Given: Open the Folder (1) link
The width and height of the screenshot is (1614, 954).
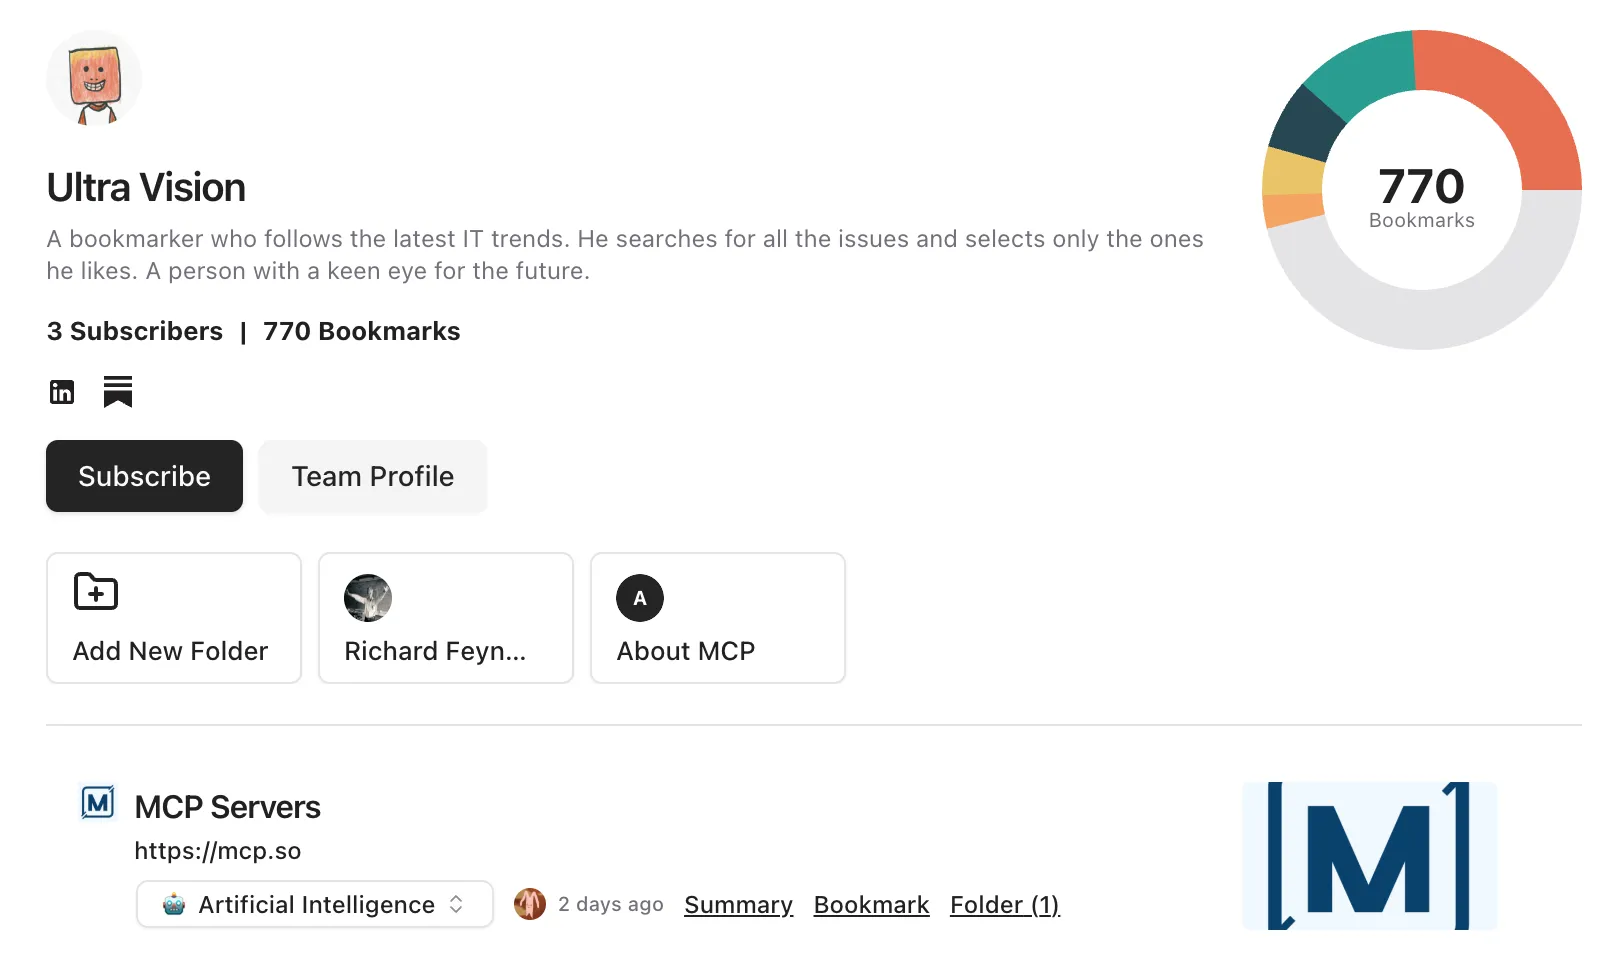Looking at the screenshot, I should [x=1004, y=905].
